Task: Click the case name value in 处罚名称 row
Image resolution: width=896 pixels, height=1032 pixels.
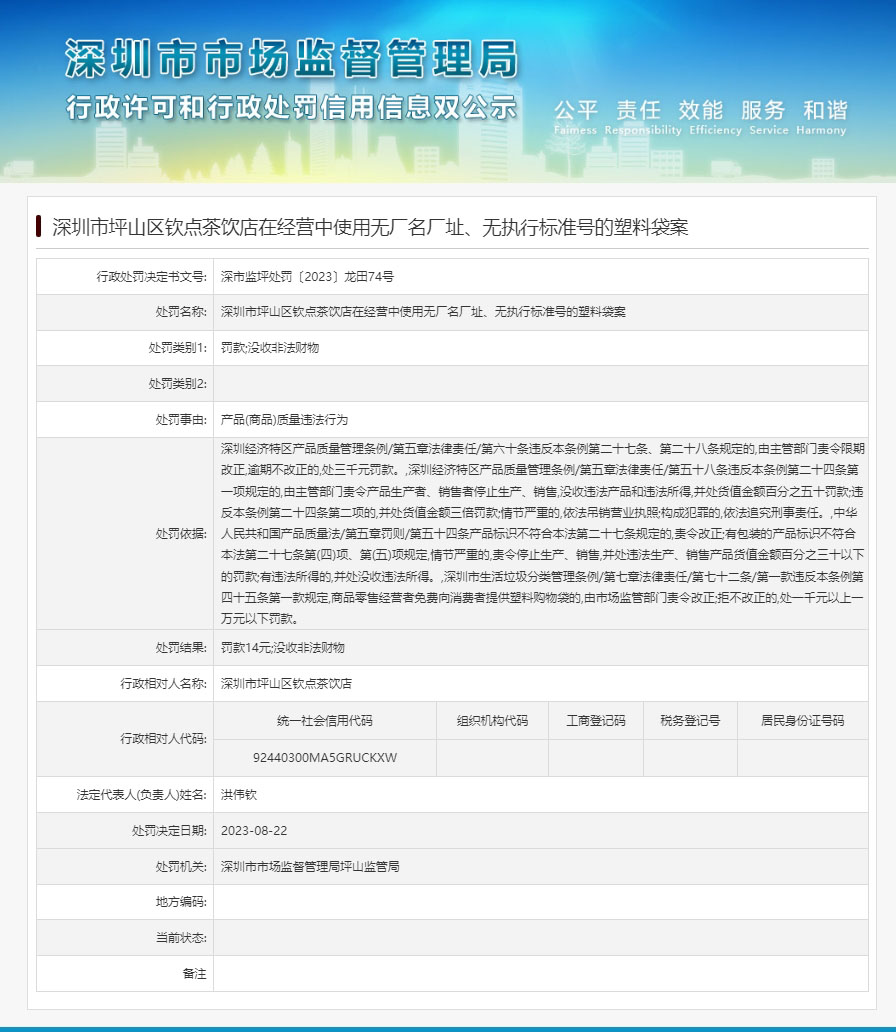Action: tap(423, 312)
